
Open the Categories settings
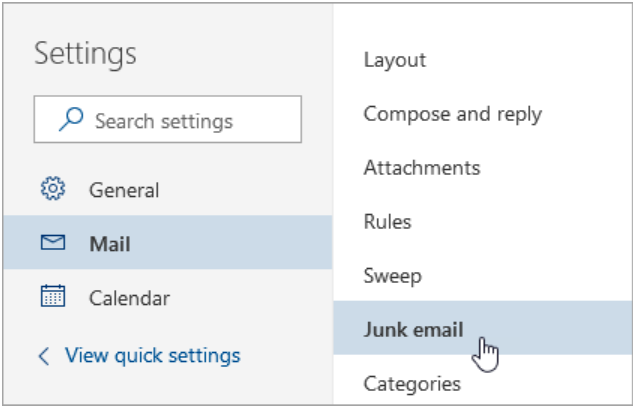[x=412, y=384]
